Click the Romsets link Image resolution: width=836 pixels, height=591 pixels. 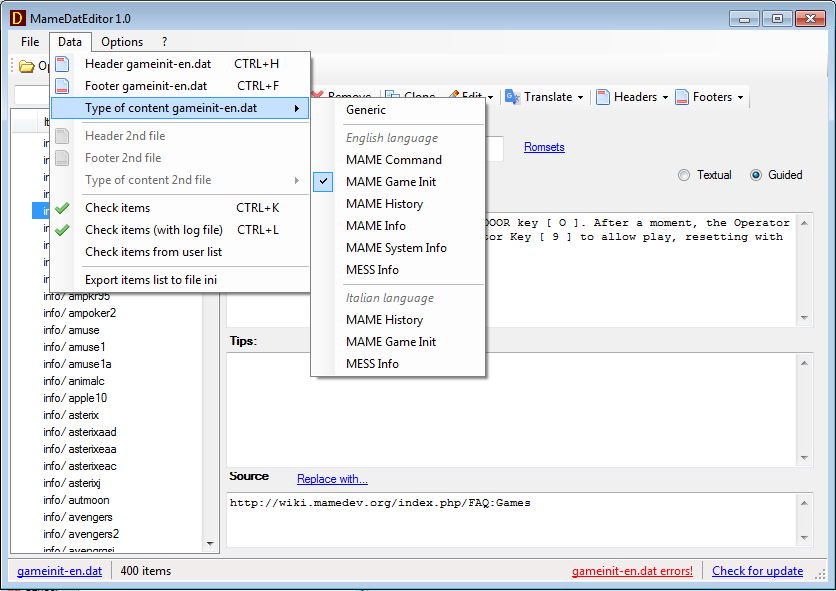[x=544, y=147]
